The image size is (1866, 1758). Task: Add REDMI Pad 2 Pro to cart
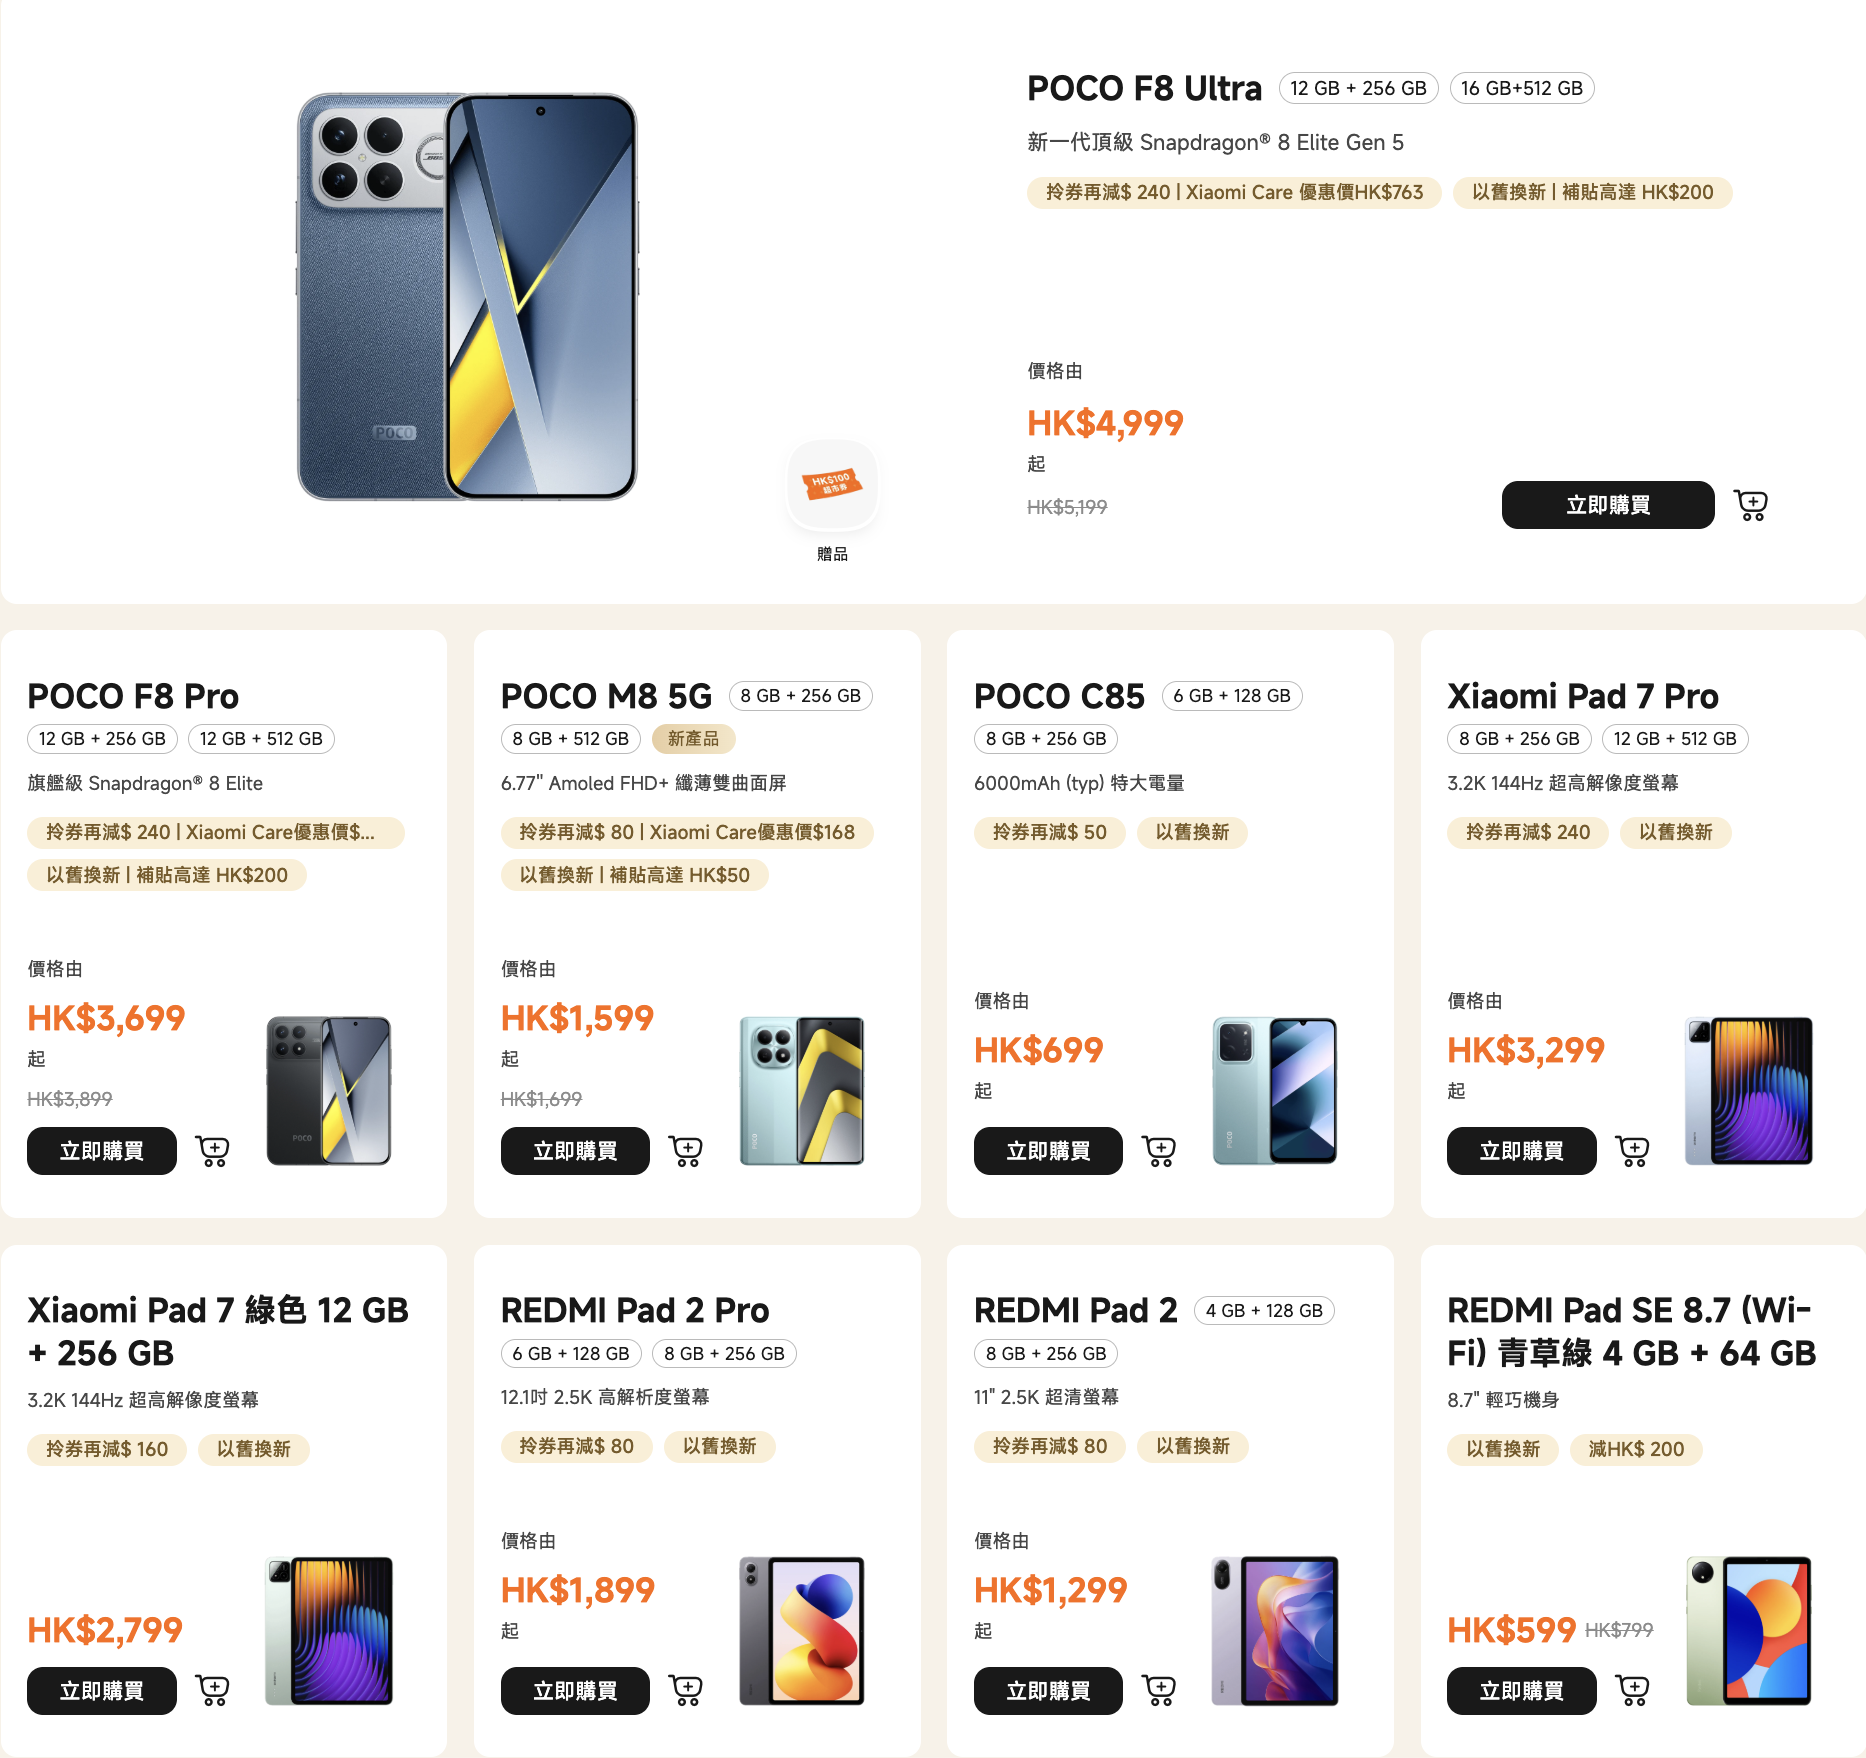[686, 1690]
